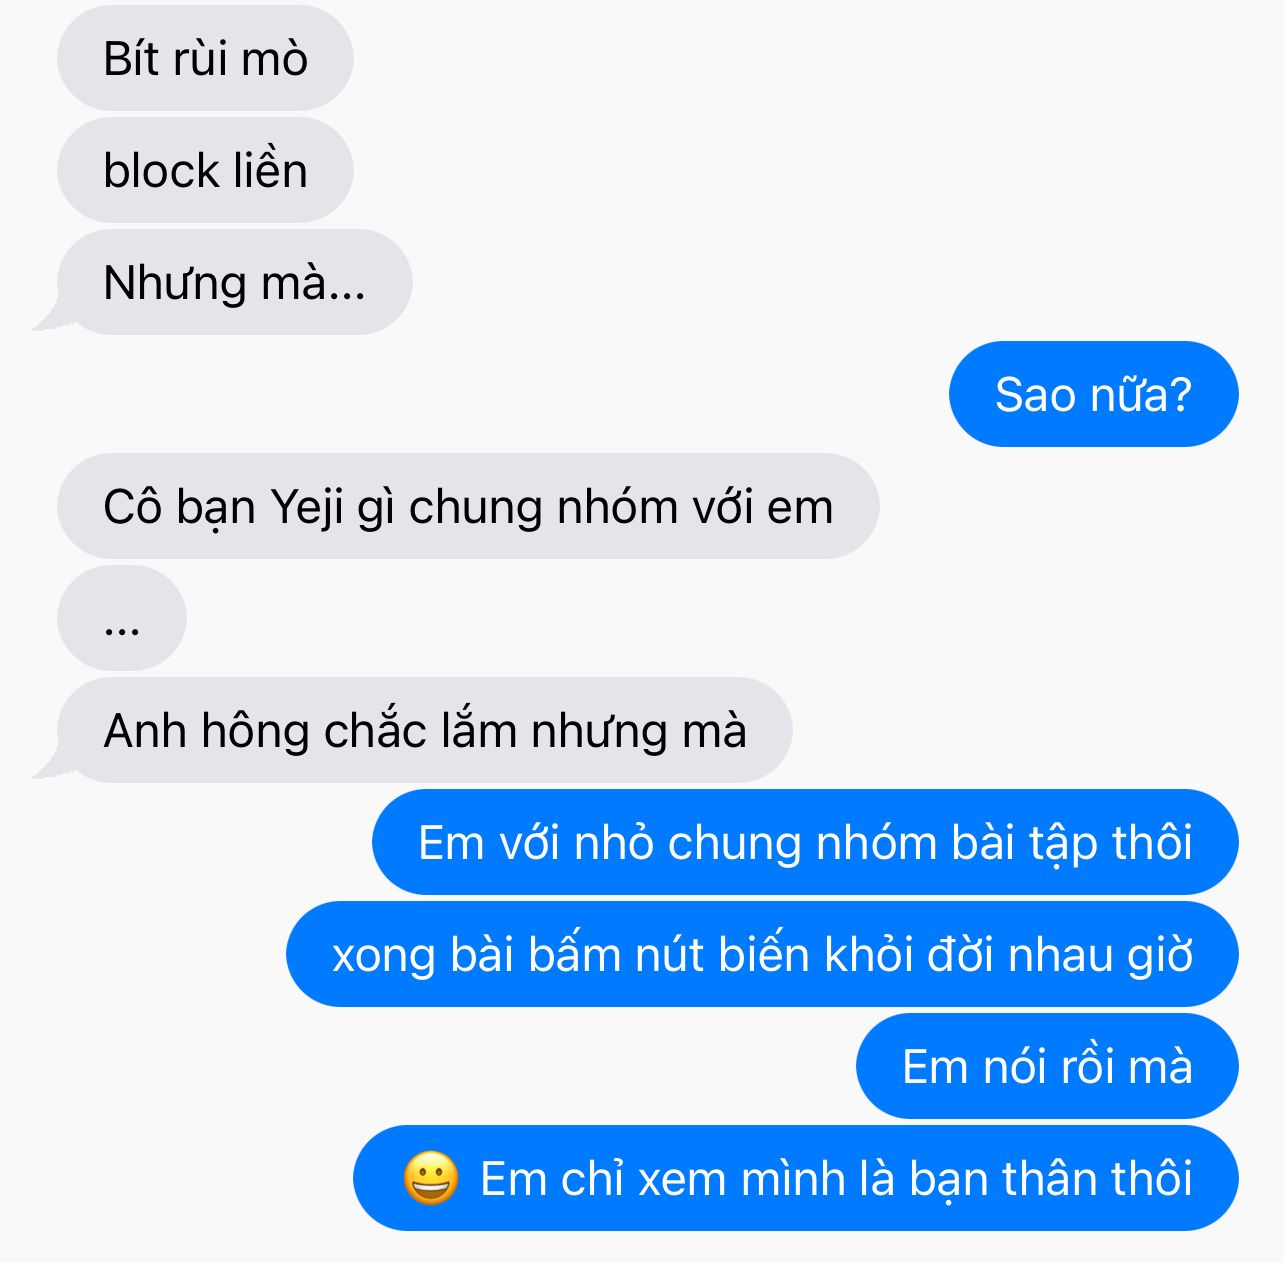Tap the 'block liền' message bubble
Viewport: 1284px width, 1263px height.
(205, 170)
